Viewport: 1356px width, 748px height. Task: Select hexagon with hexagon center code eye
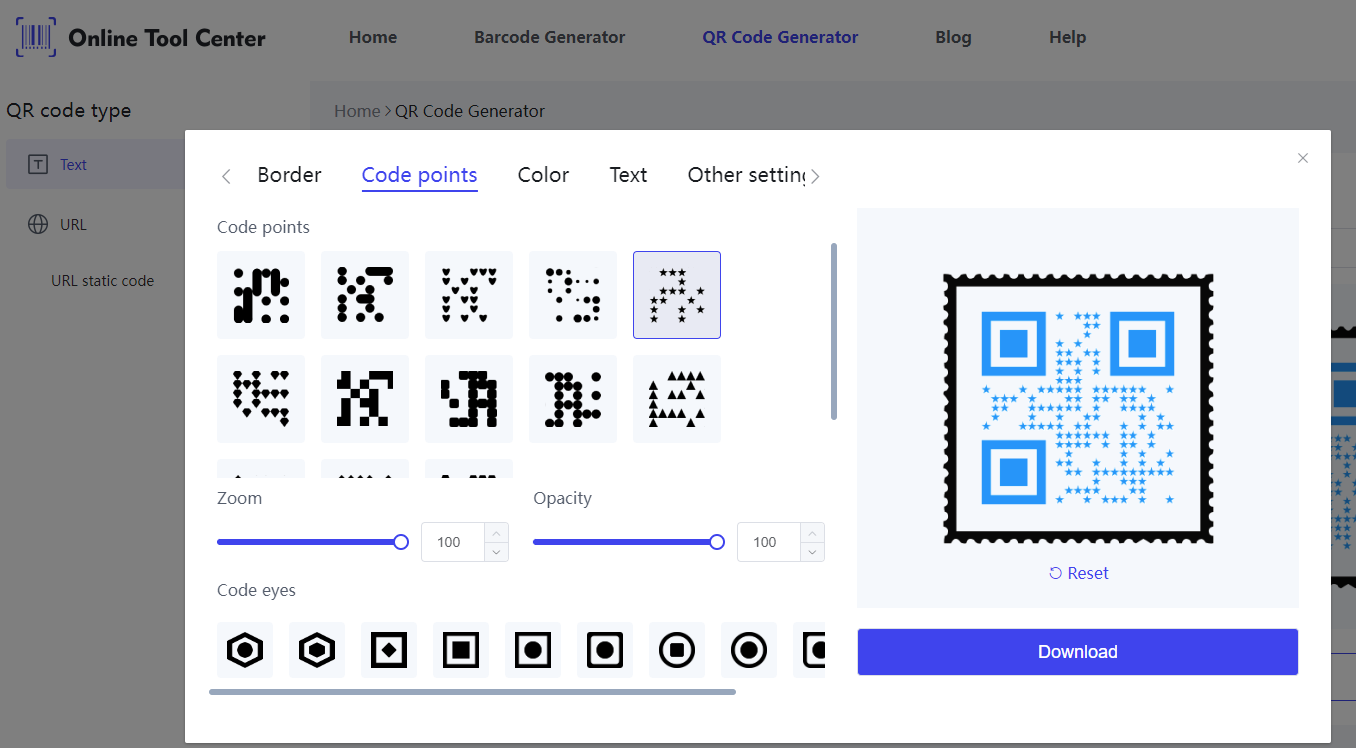[x=317, y=650]
